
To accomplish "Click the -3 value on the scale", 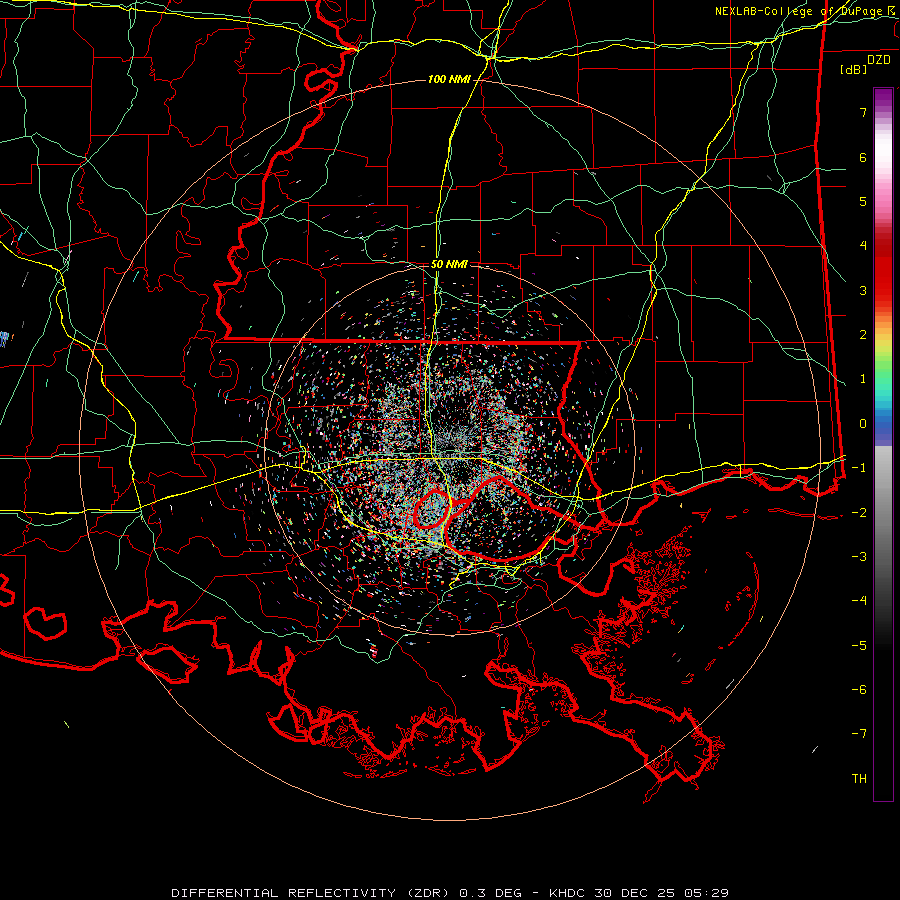I will (859, 556).
